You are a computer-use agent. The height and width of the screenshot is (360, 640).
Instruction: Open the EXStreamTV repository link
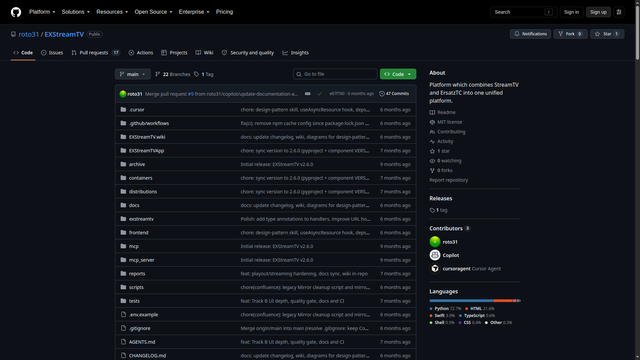(x=64, y=34)
